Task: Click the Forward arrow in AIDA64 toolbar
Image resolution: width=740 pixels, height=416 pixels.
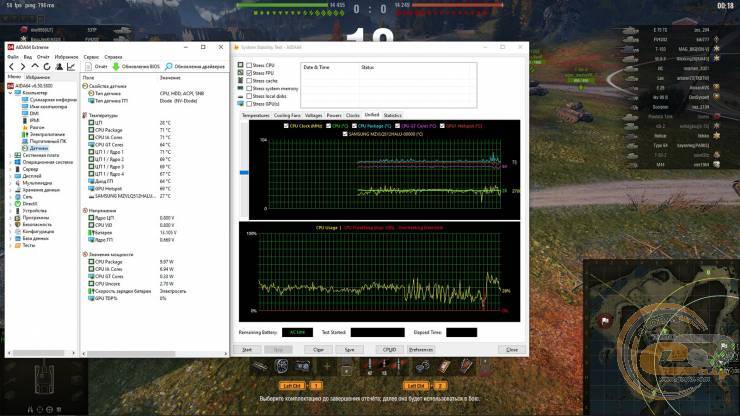Action: pos(23,67)
